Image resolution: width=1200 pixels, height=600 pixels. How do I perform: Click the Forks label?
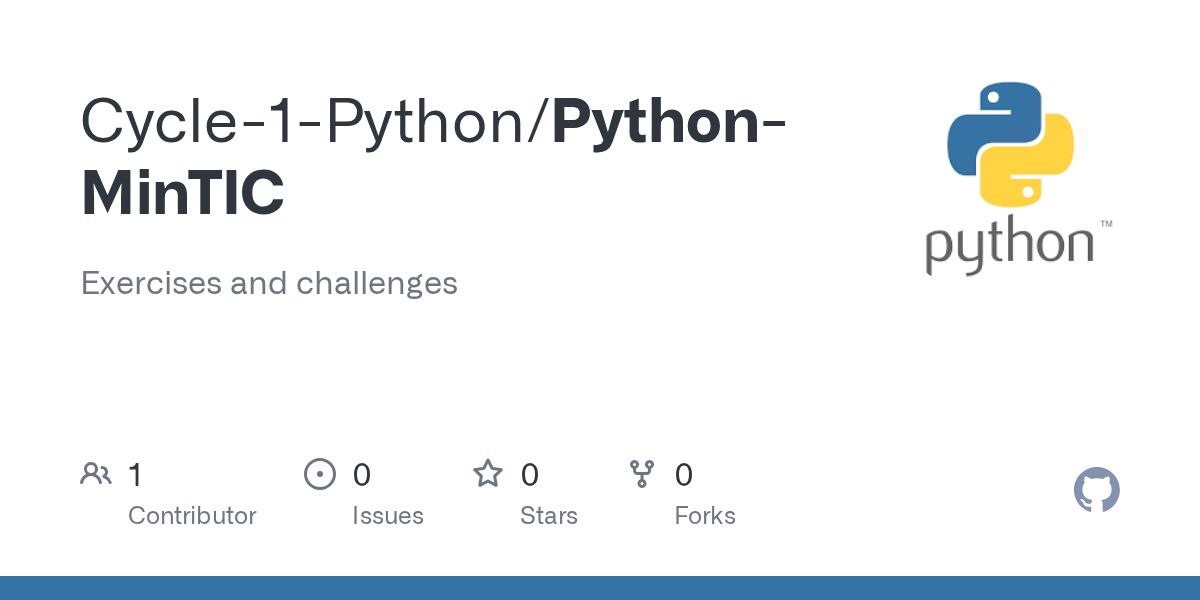pyautogui.click(x=705, y=516)
